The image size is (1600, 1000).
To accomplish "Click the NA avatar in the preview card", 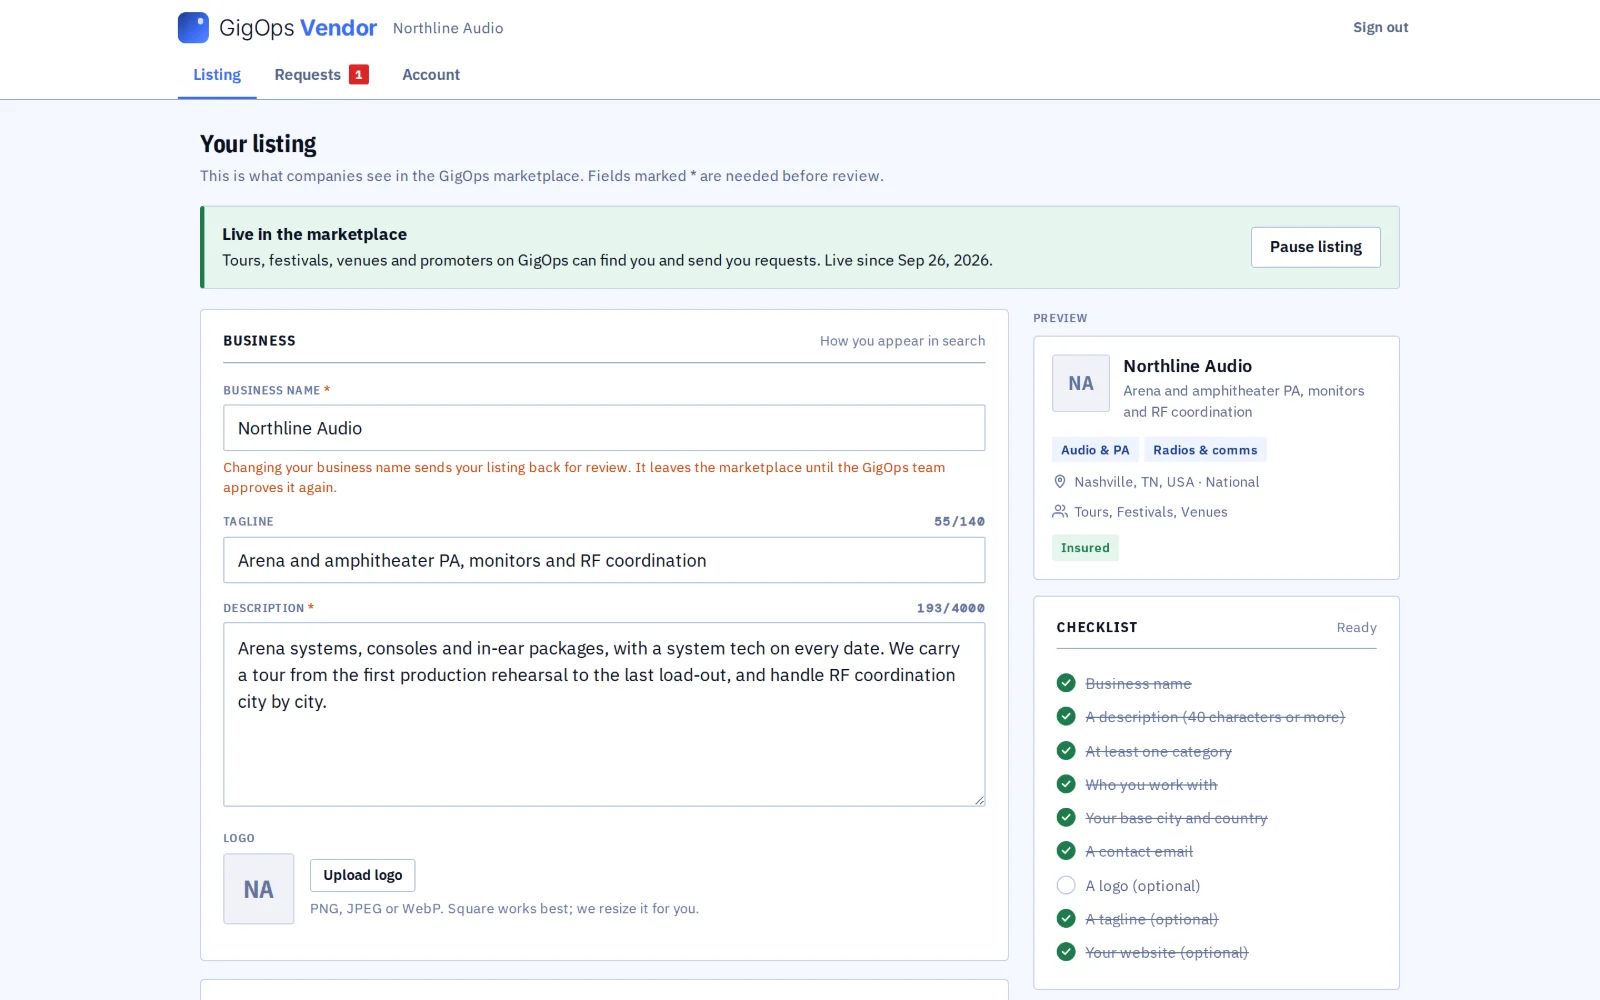I will pos(1081,384).
